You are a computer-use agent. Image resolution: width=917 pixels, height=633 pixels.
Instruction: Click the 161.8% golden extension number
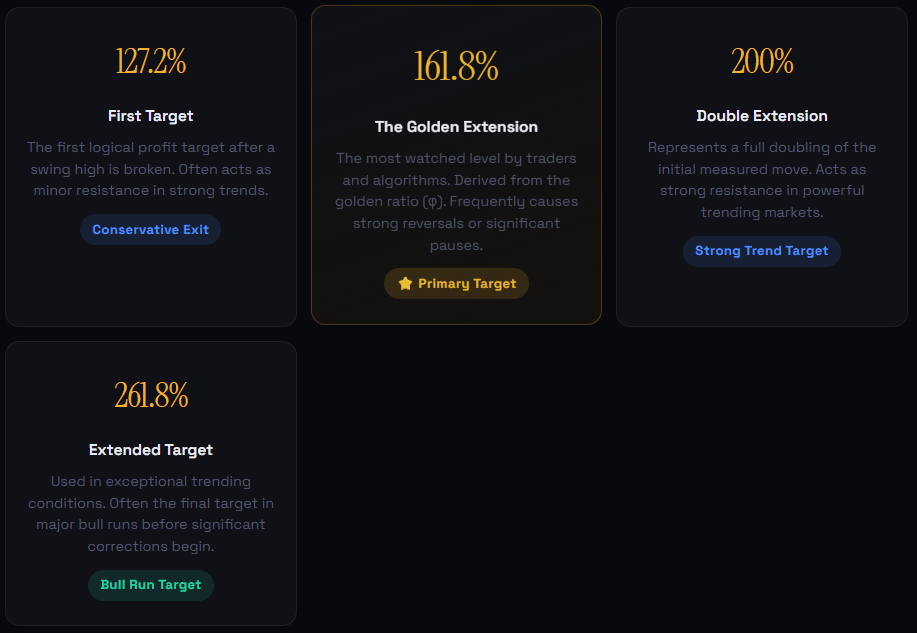[456, 66]
